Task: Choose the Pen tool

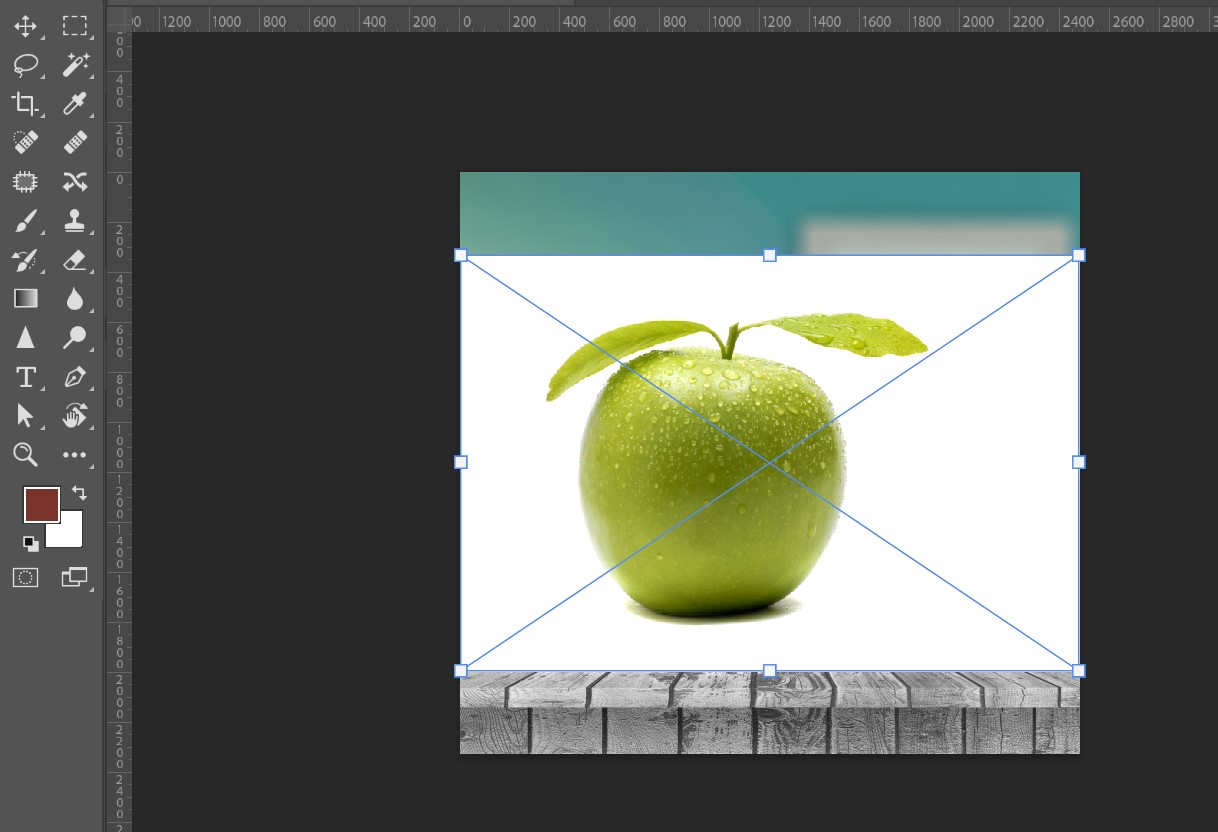Action: tap(75, 377)
